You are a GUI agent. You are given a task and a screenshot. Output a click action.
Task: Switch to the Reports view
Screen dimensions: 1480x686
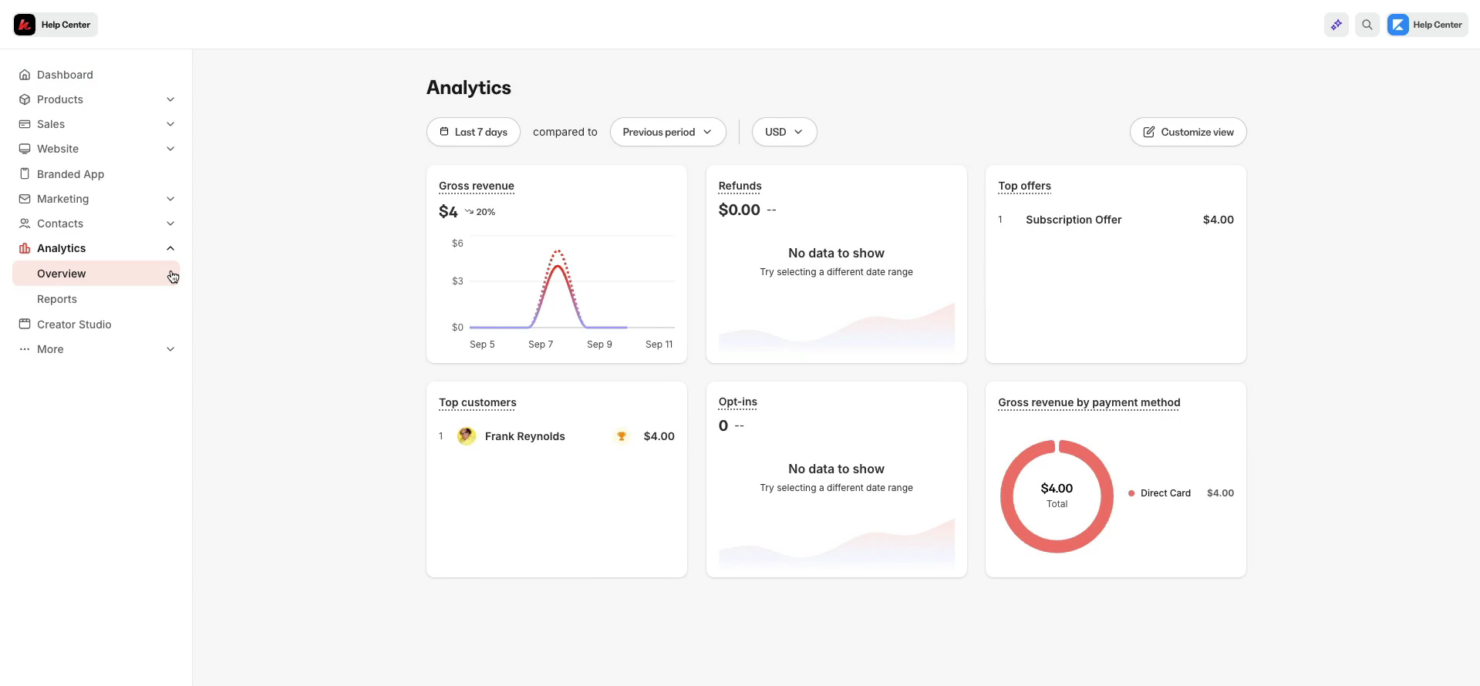[x=57, y=298]
